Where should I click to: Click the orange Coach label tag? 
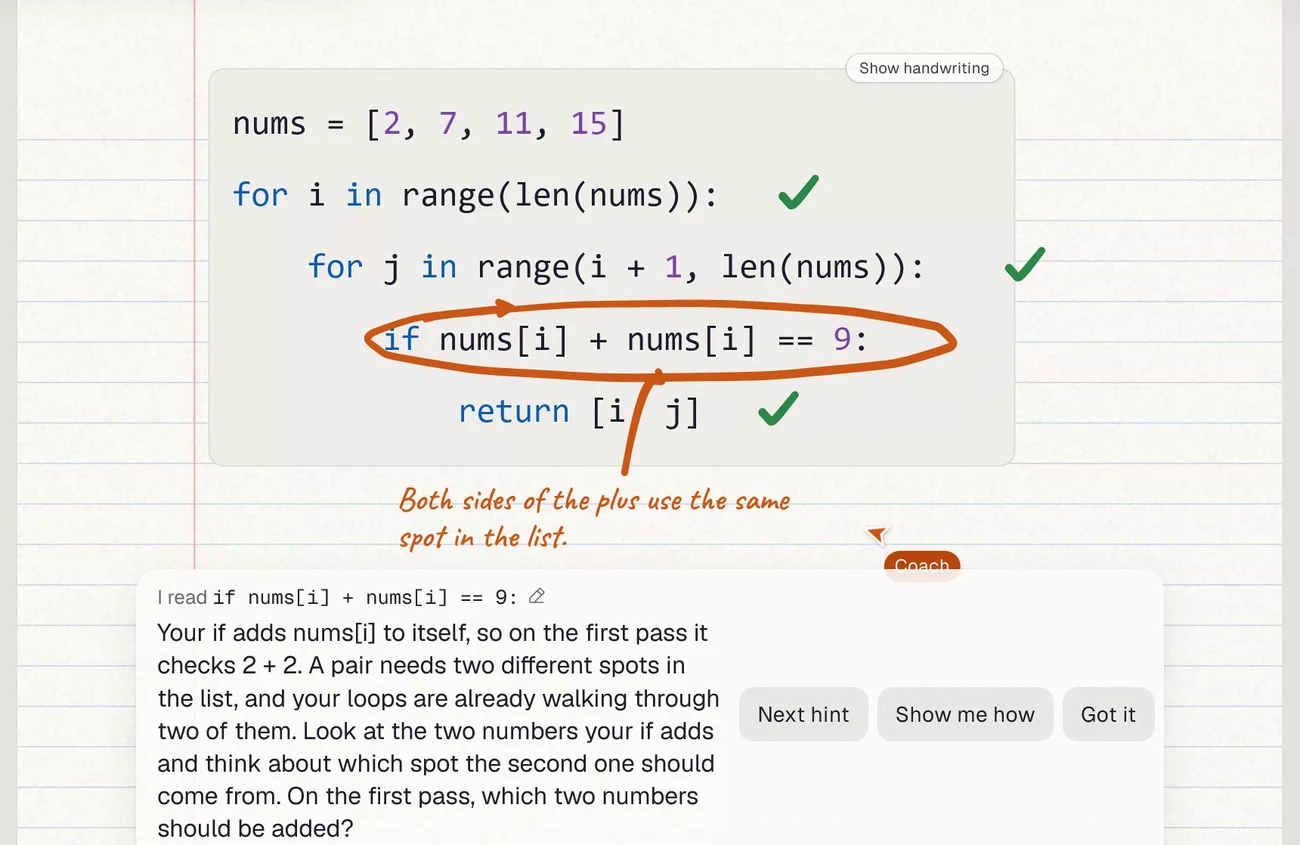click(x=922, y=565)
